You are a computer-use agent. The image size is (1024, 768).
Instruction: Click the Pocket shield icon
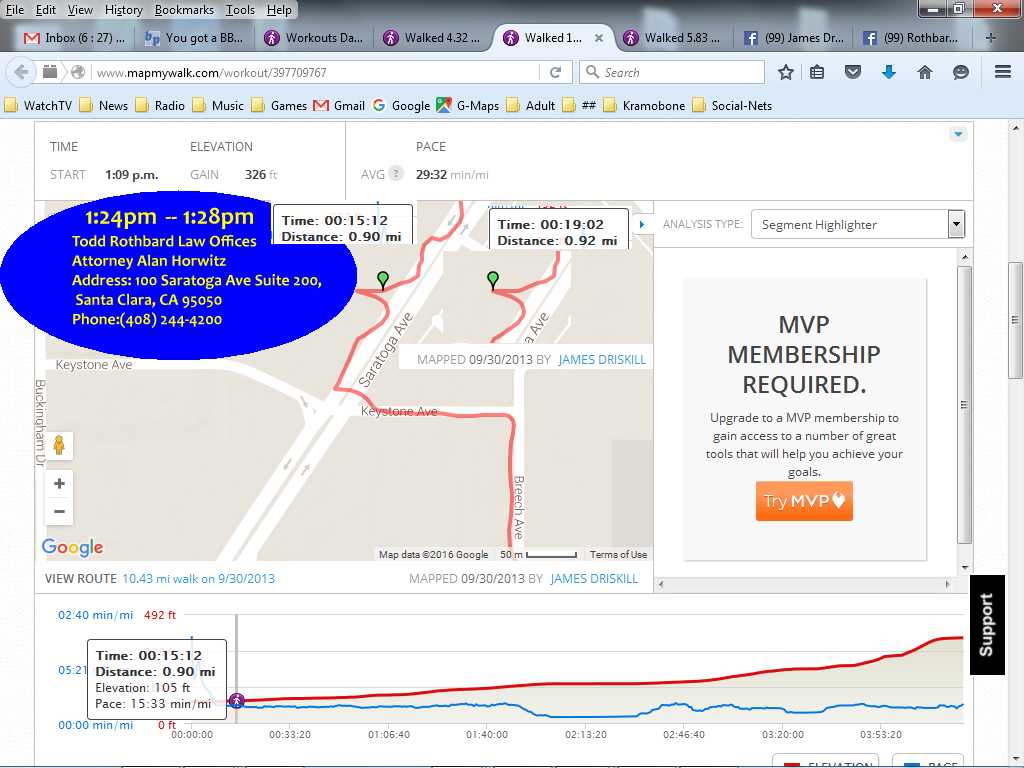pos(853,72)
